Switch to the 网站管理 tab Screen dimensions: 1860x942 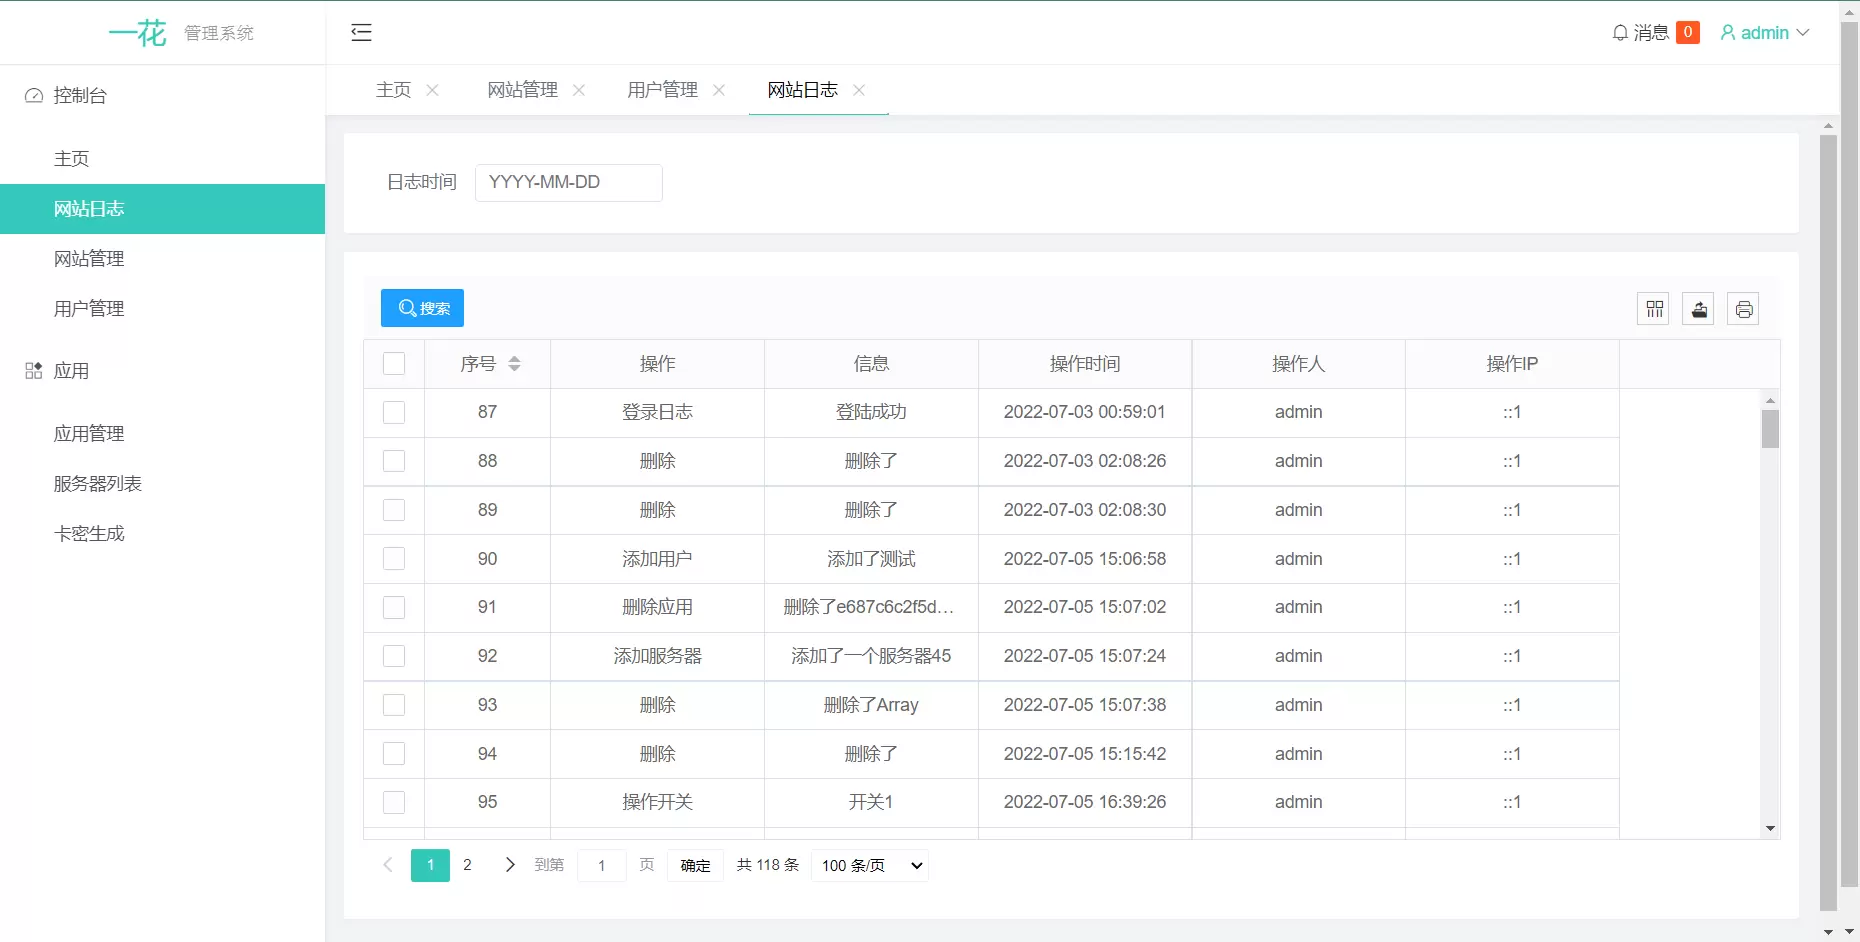click(x=522, y=89)
